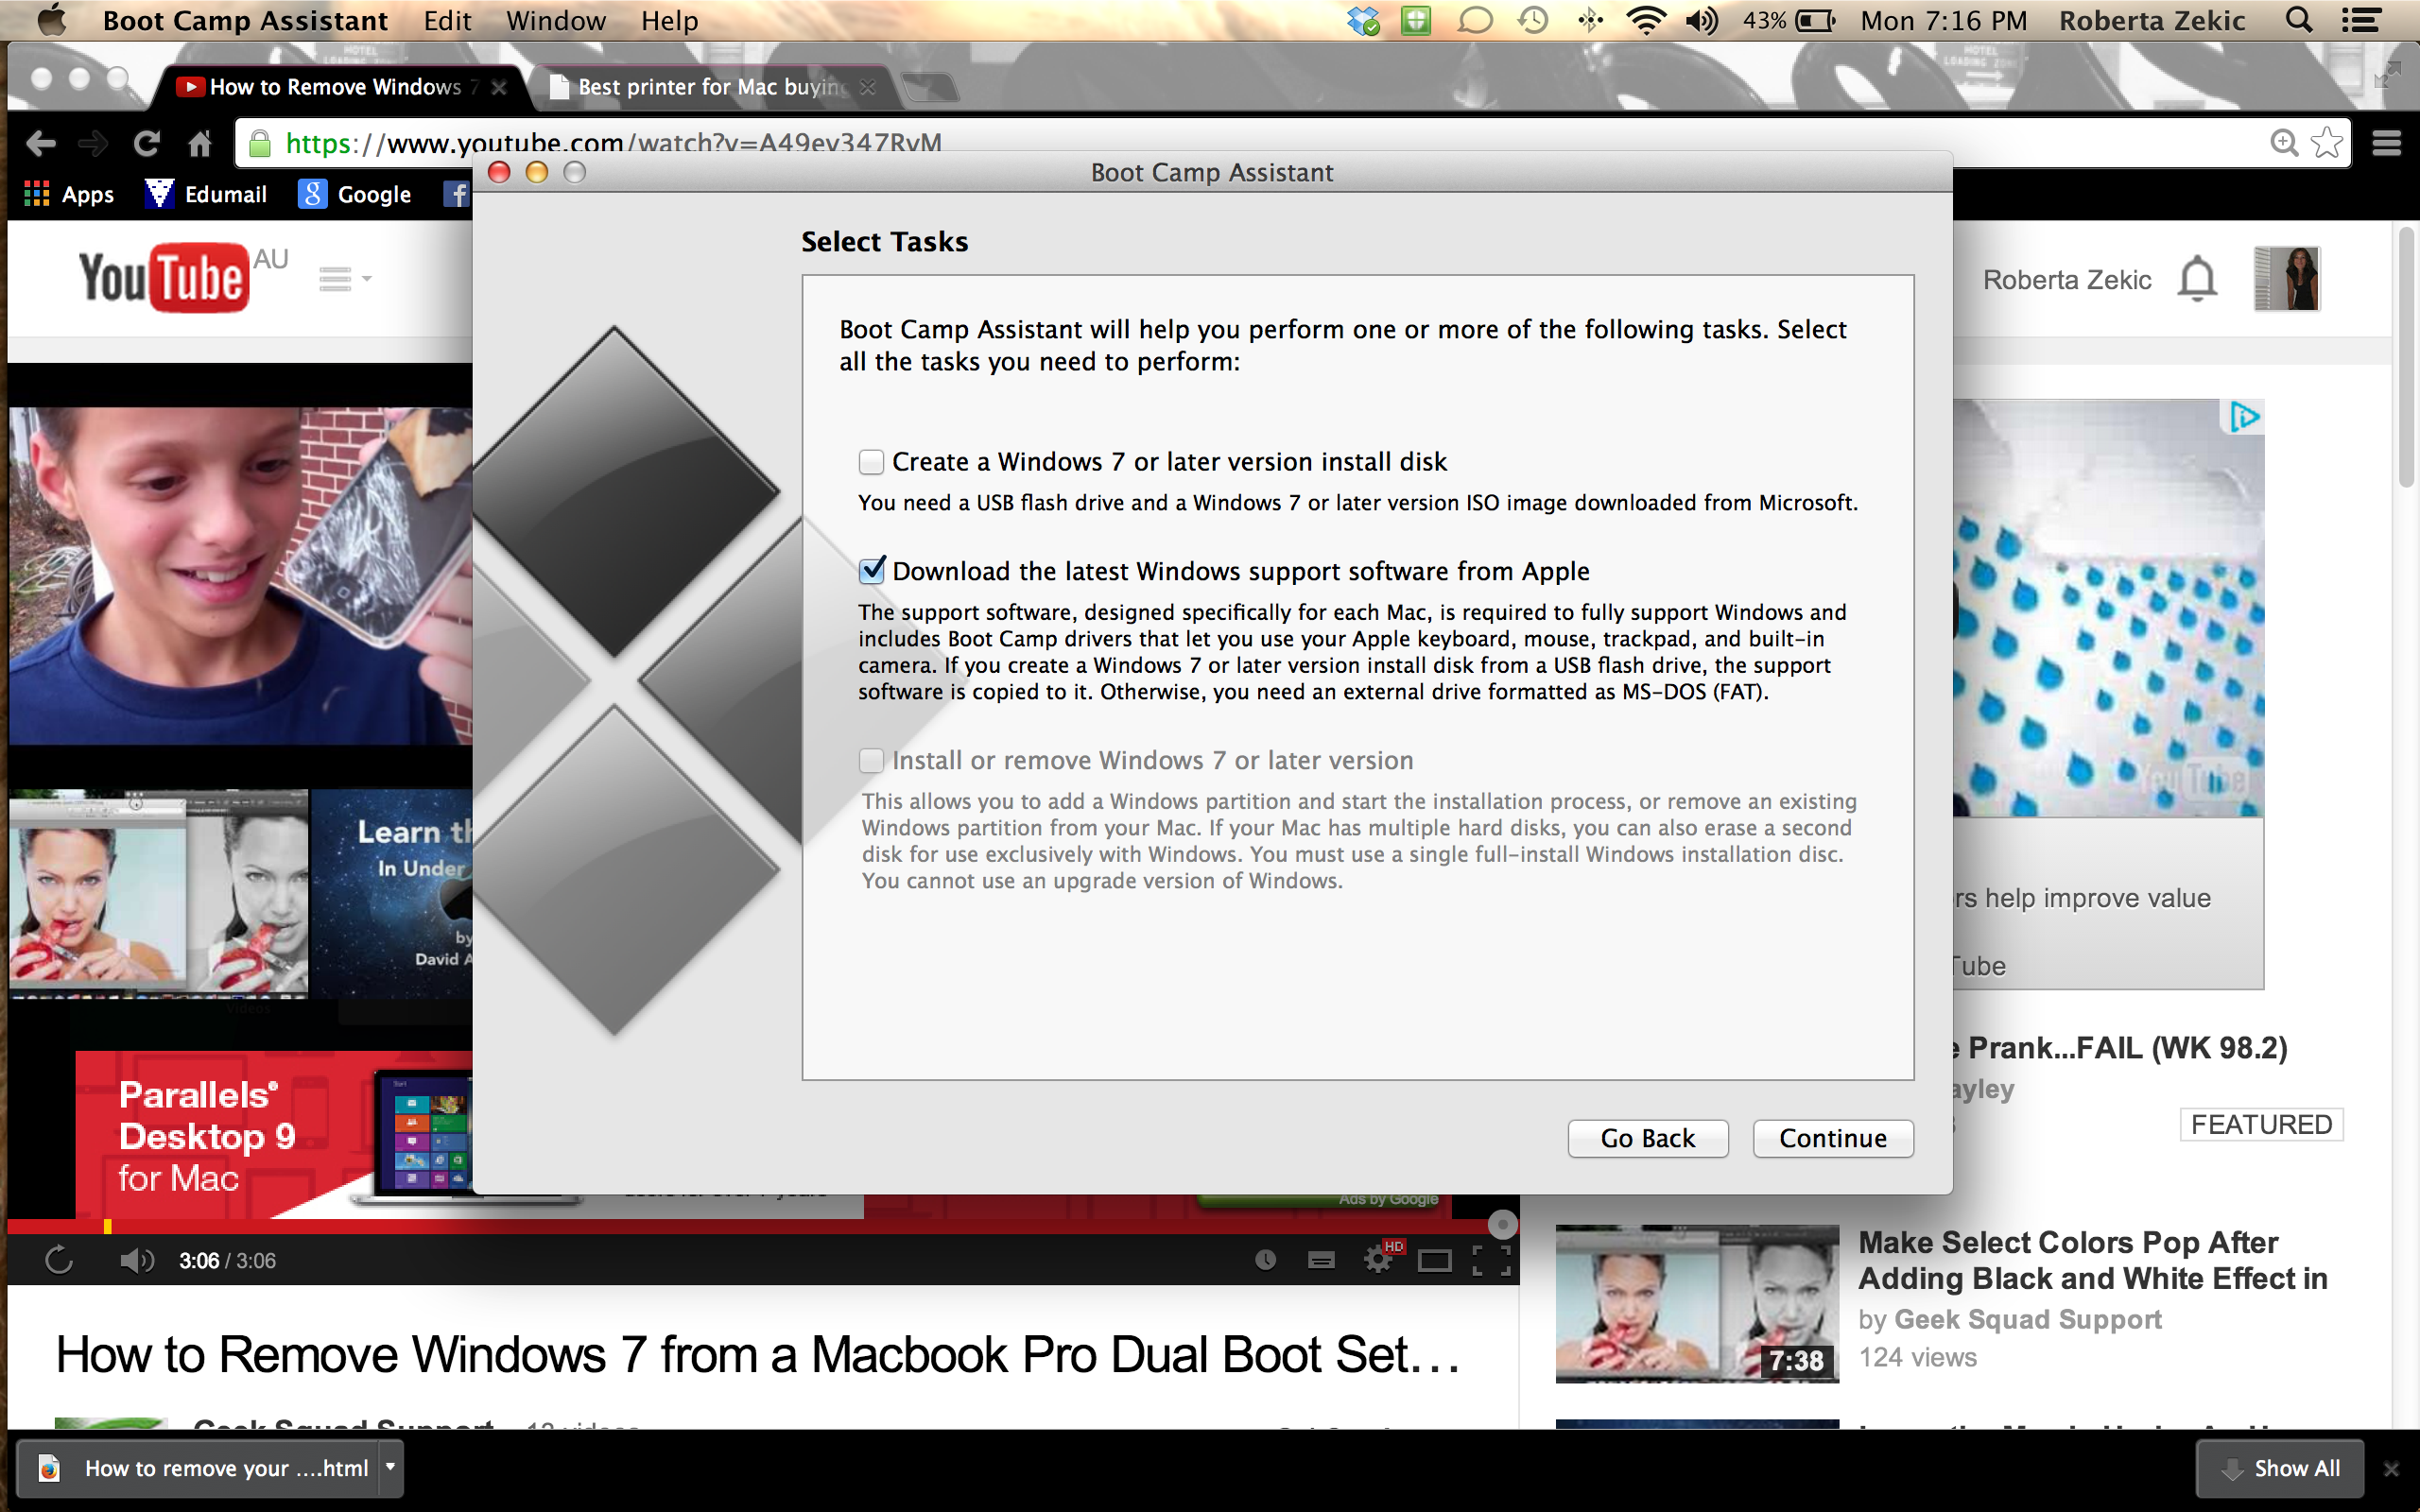Click the green plus menu bar icon

click(x=1416, y=20)
